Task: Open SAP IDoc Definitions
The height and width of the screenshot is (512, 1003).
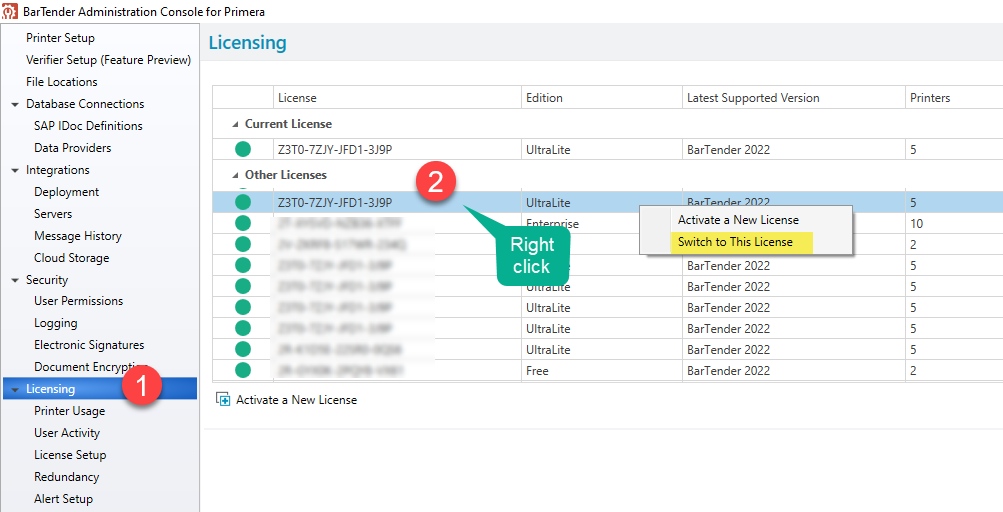Action: tap(88, 125)
